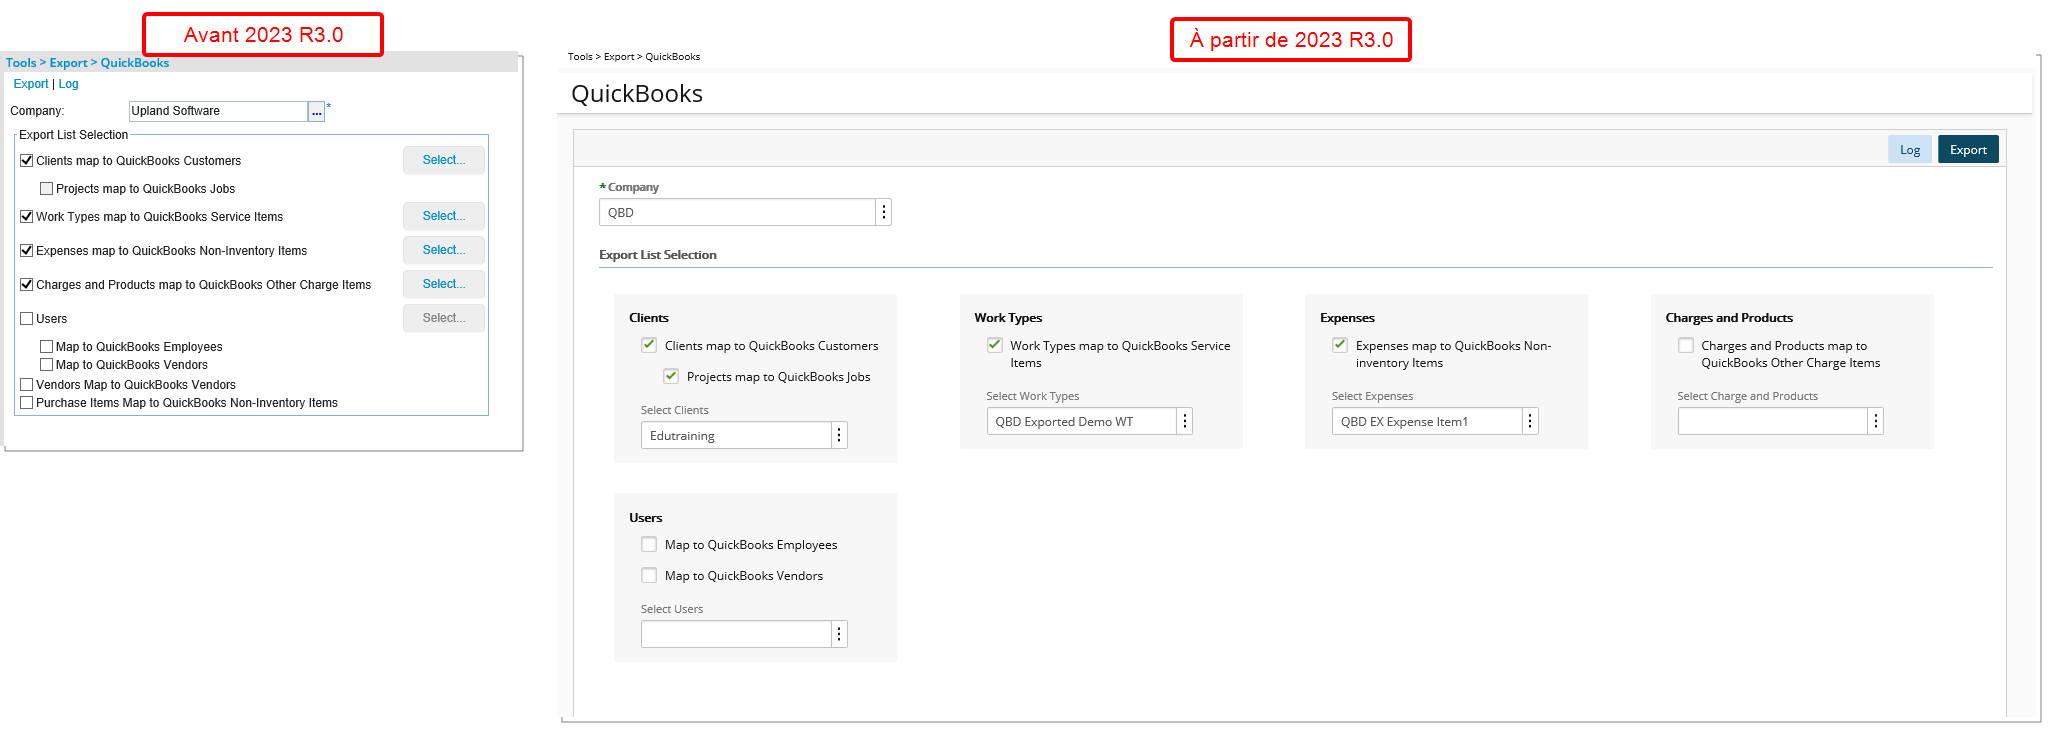This screenshot has height=734, width=2053.
Task: Go to QuickBooks in old breadcrumb
Action: [135, 63]
